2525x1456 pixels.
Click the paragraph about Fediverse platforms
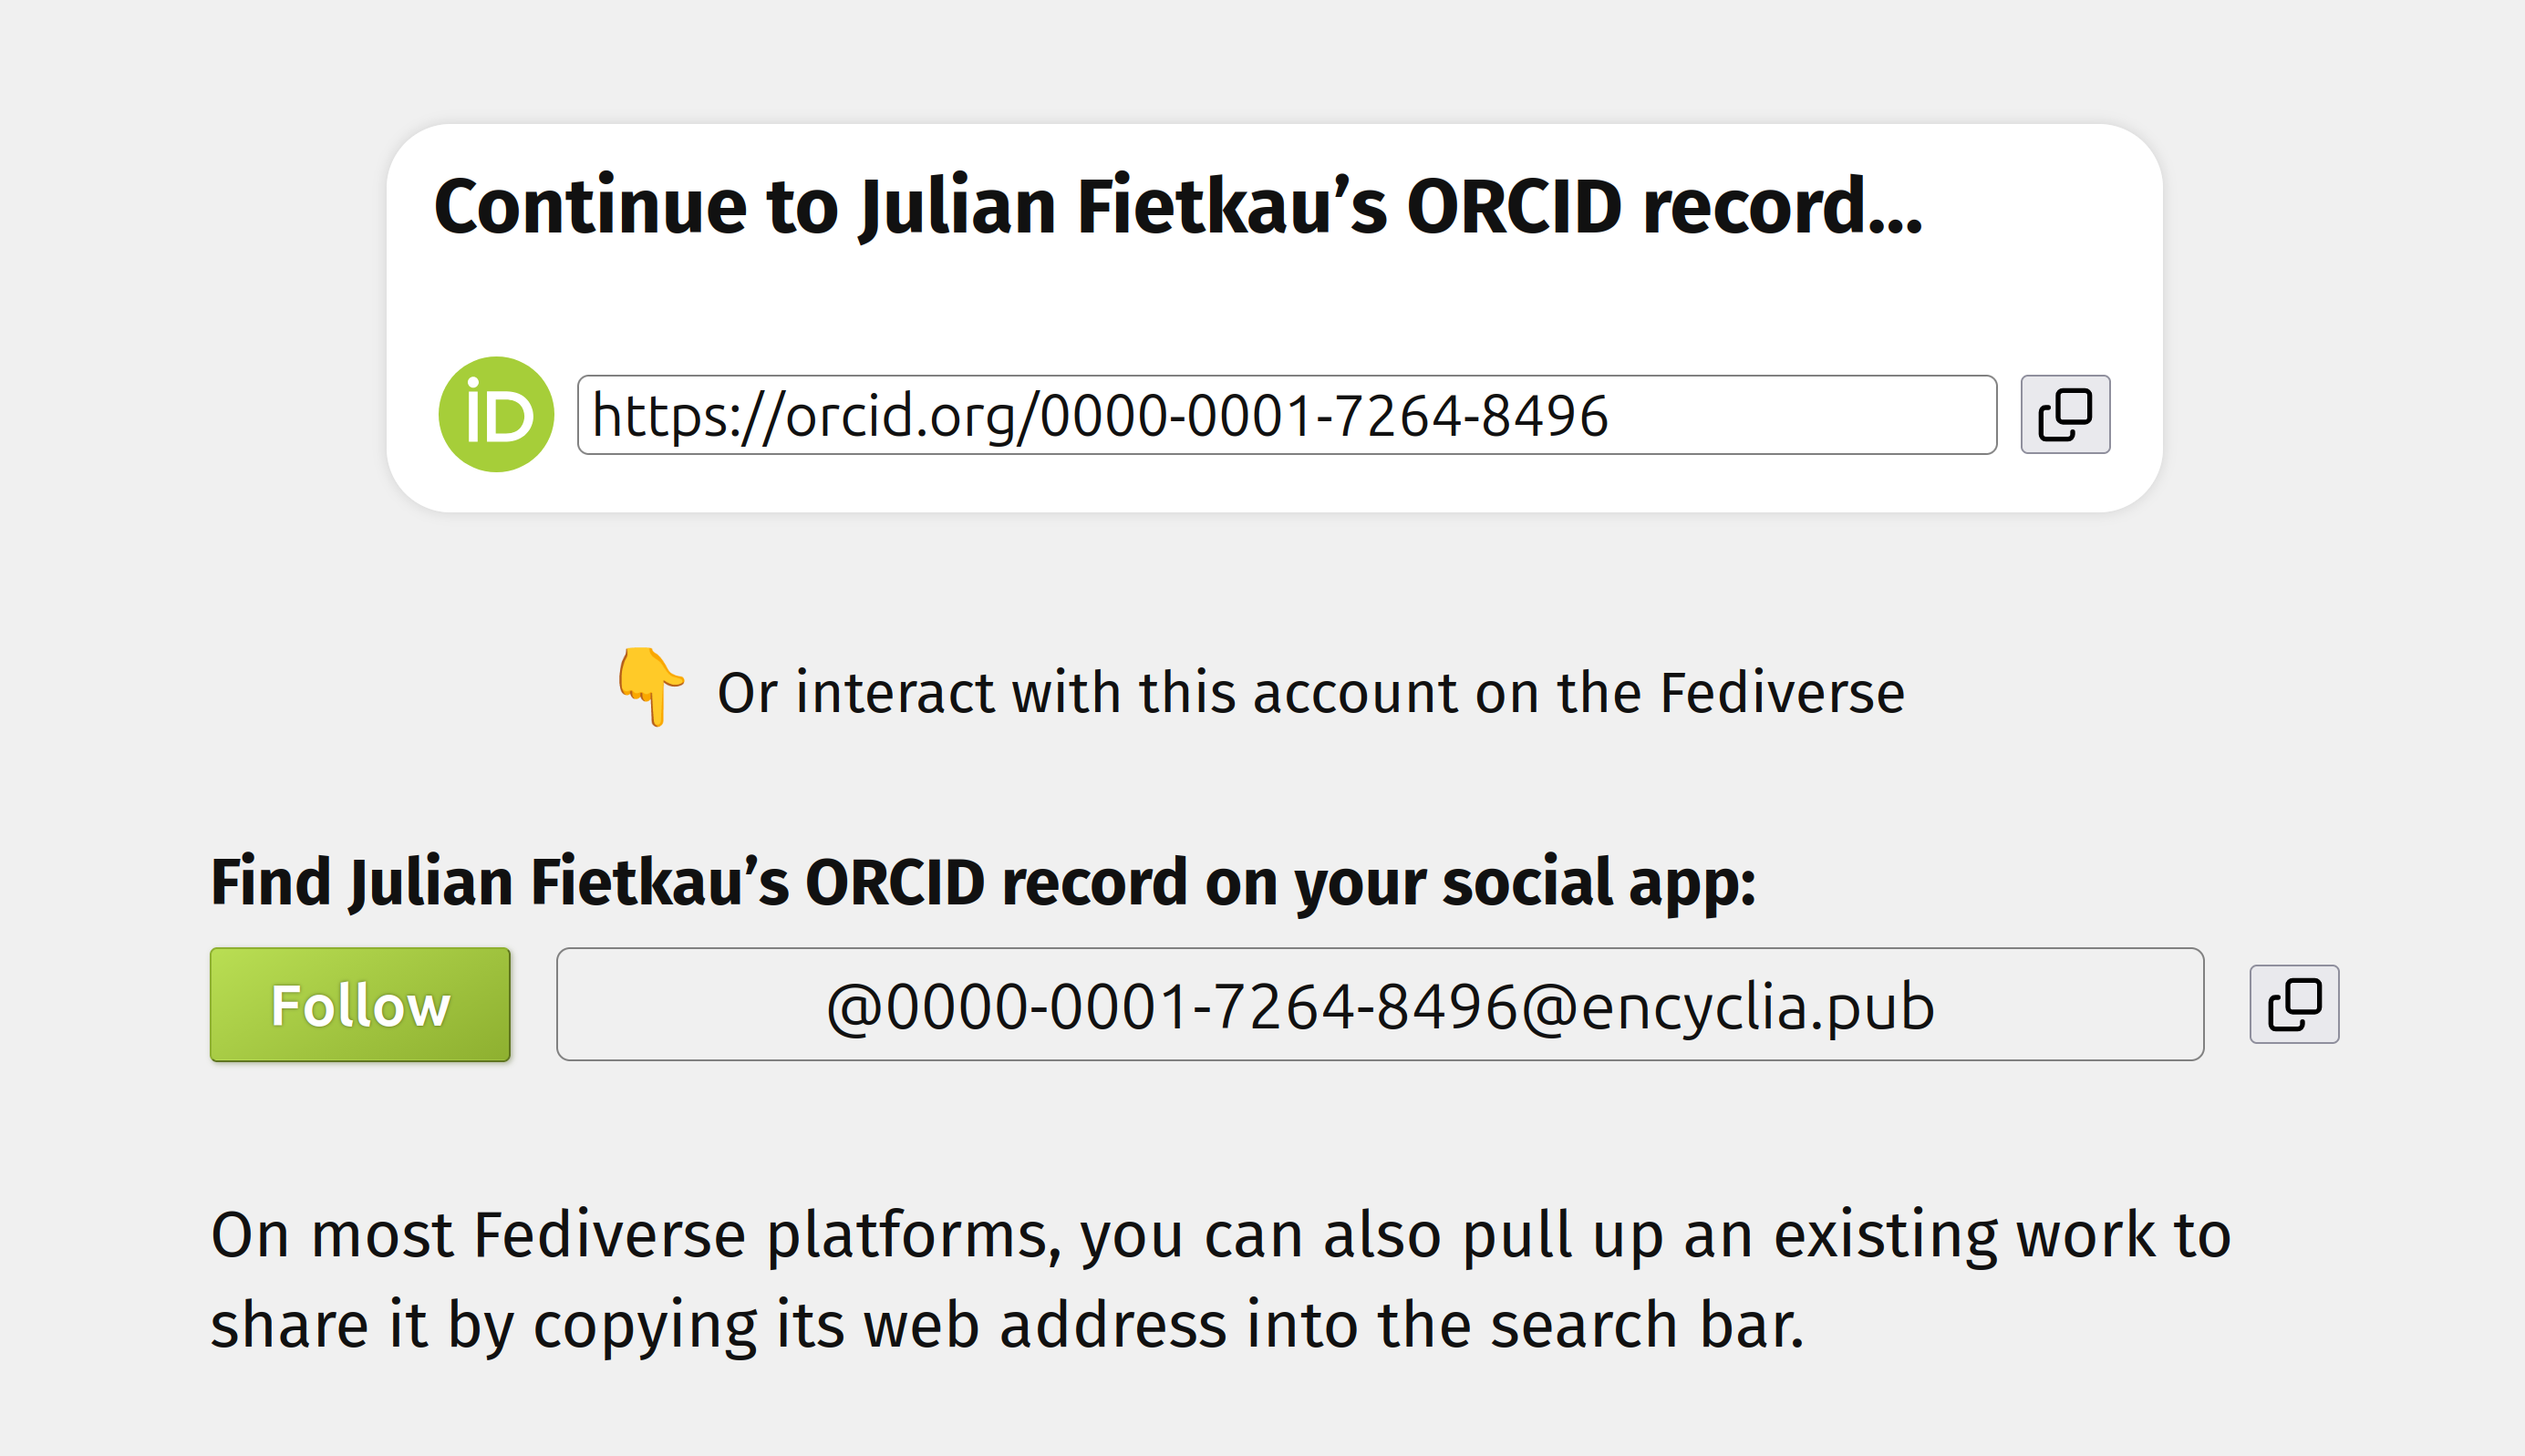[x=1220, y=1278]
